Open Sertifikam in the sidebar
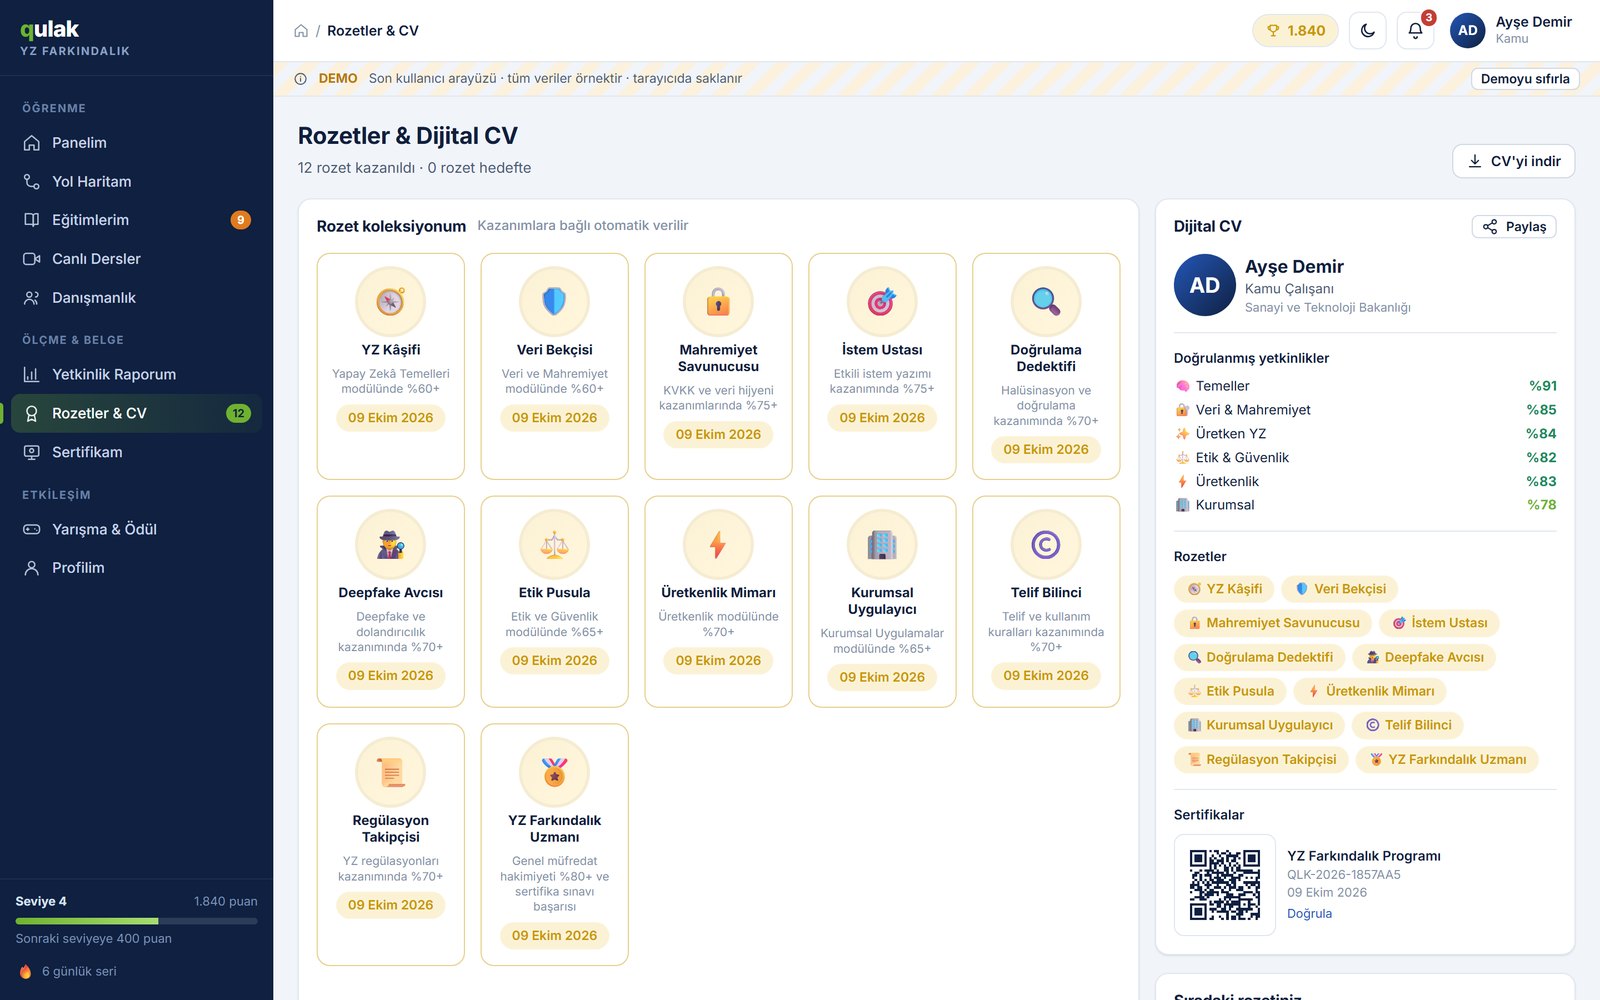Viewport: 1600px width, 1000px height. [x=136, y=452]
